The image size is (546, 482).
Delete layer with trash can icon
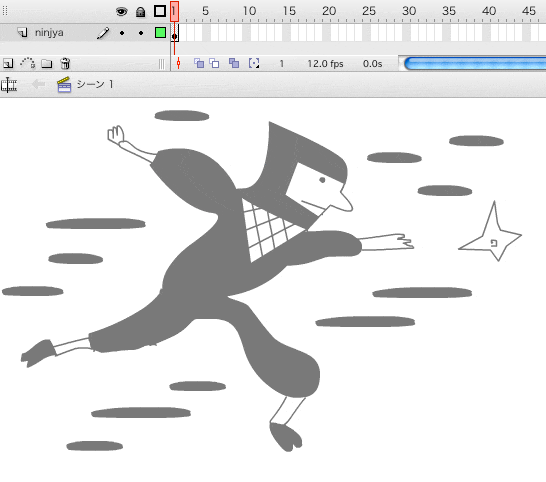pos(65,63)
